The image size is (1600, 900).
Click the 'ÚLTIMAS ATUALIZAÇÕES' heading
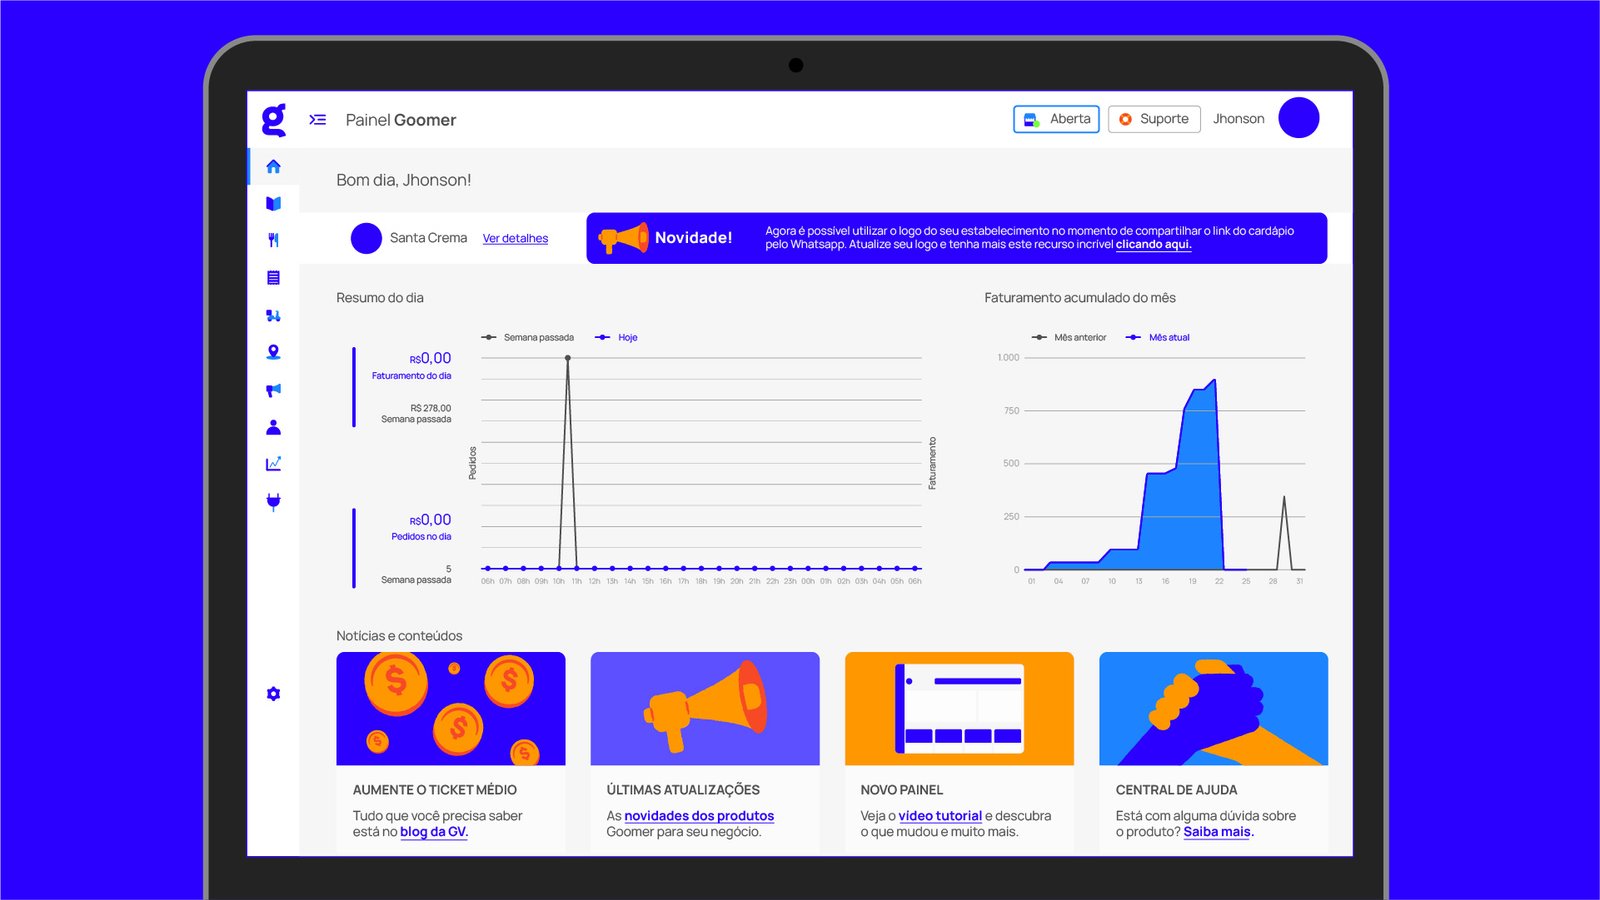pos(683,790)
